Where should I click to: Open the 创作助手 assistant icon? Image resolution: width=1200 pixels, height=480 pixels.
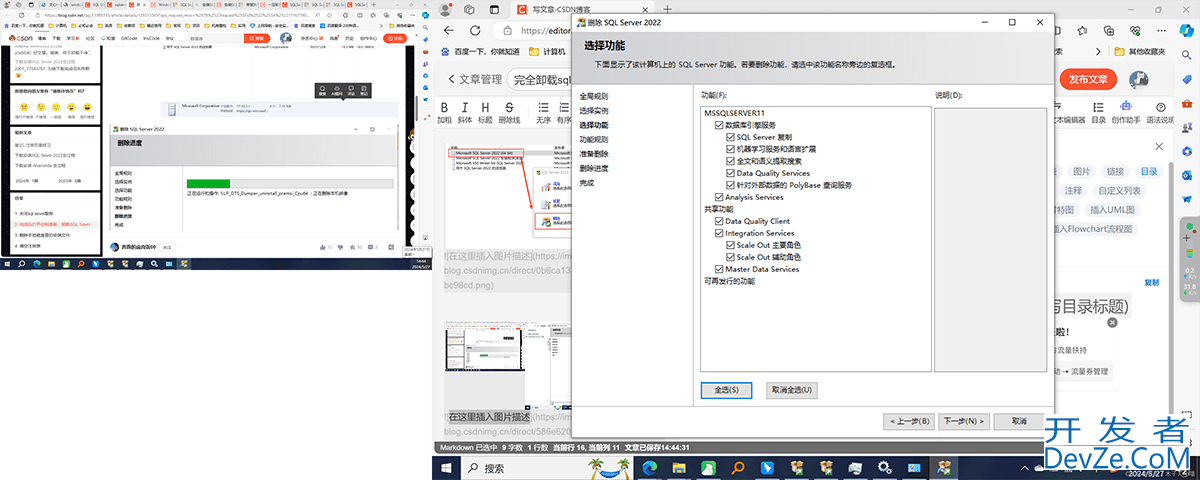1126,111
